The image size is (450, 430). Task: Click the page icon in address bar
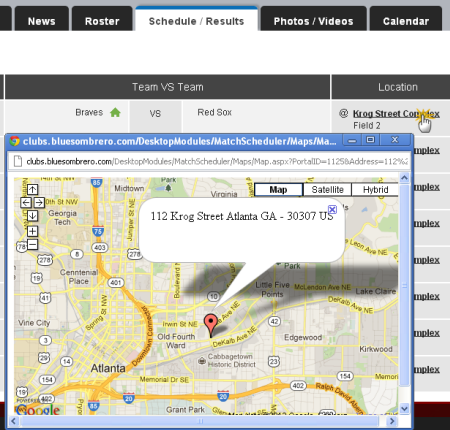pos(17,161)
